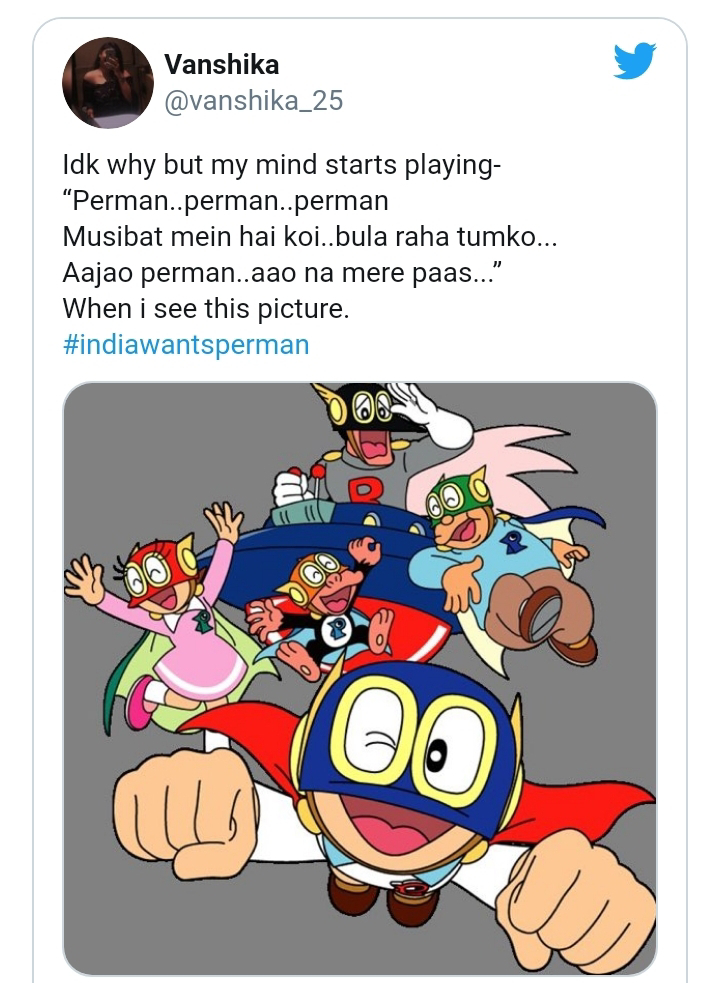Click the 'Musibat mein hai koi' line
This screenshot has width=720, height=983.
pos(310,236)
